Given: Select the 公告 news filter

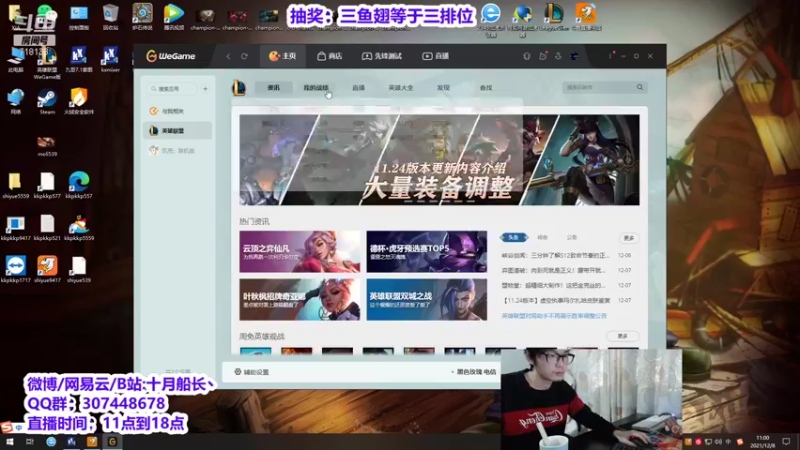Looking at the screenshot, I should (x=571, y=237).
